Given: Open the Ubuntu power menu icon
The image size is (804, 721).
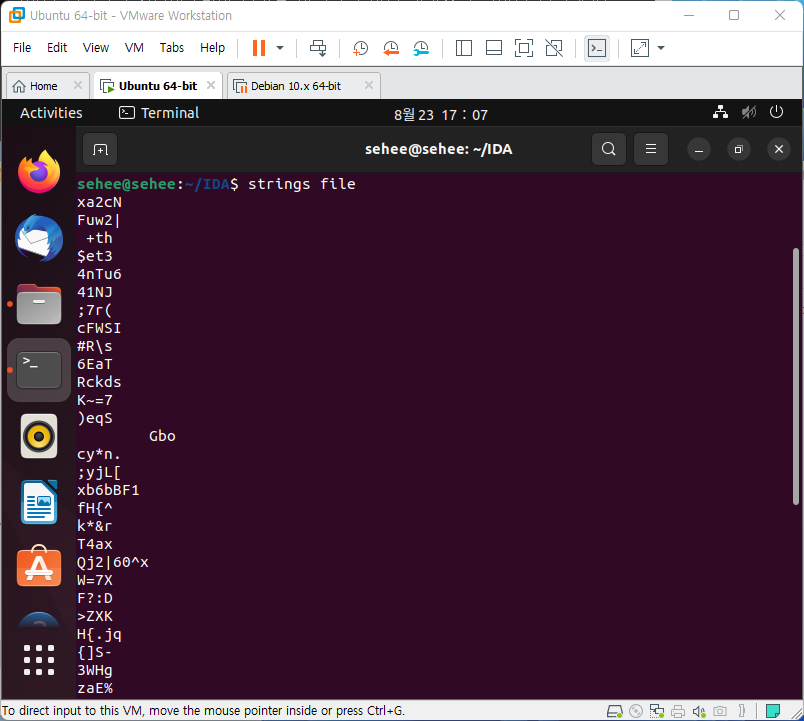Looking at the screenshot, I should tap(776, 112).
